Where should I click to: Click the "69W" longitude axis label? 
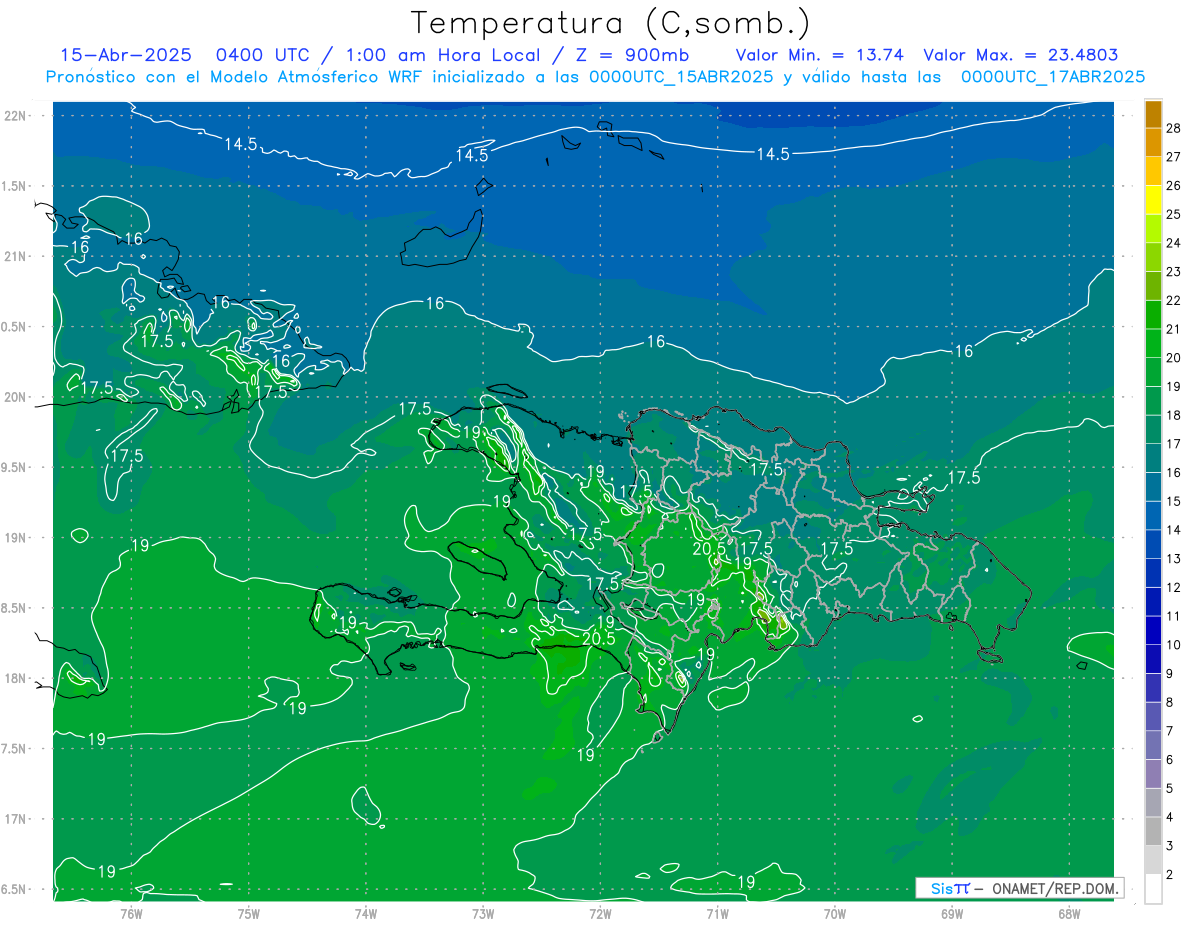pyautogui.click(x=951, y=914)
